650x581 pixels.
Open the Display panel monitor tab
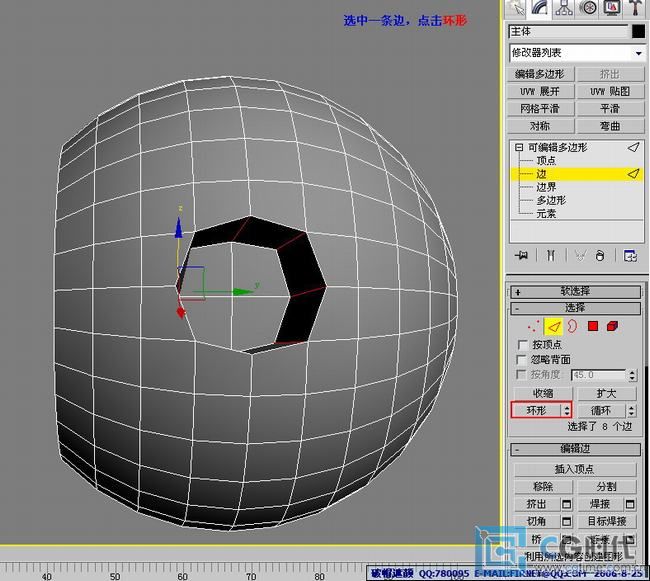(x=611, y=8)
